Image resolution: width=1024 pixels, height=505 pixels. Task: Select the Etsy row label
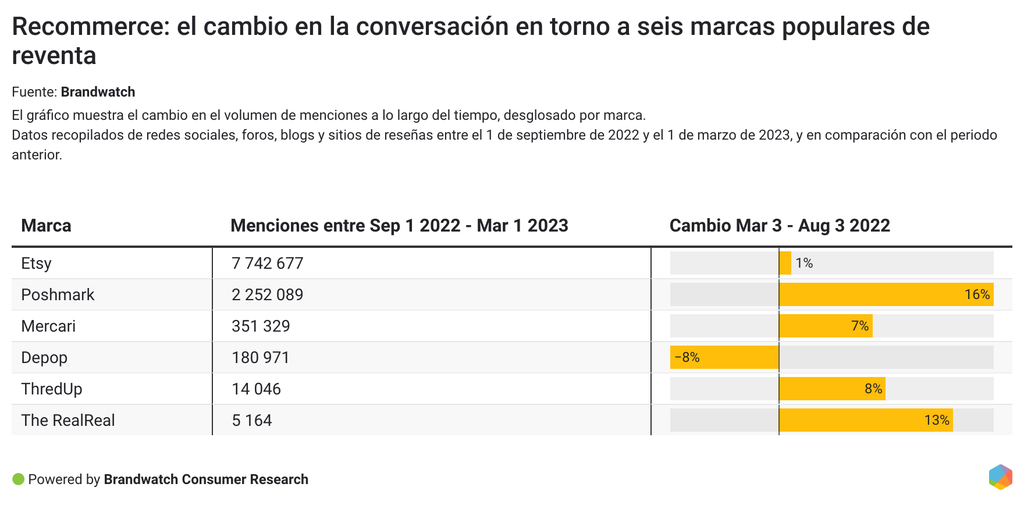pos(37,264)
